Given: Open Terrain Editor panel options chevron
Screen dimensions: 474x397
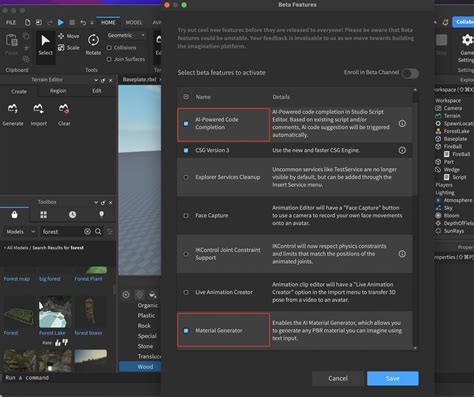Looking at the screenshot, I should pos(96,80).
